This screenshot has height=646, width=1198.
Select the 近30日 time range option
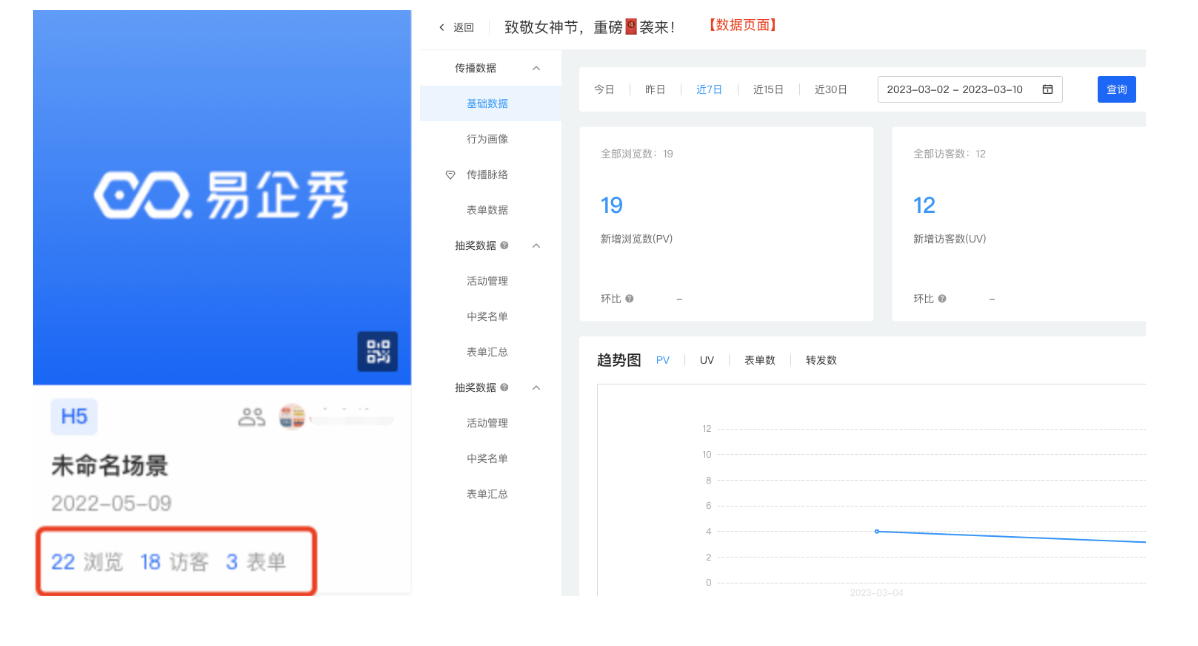point(830,89)
